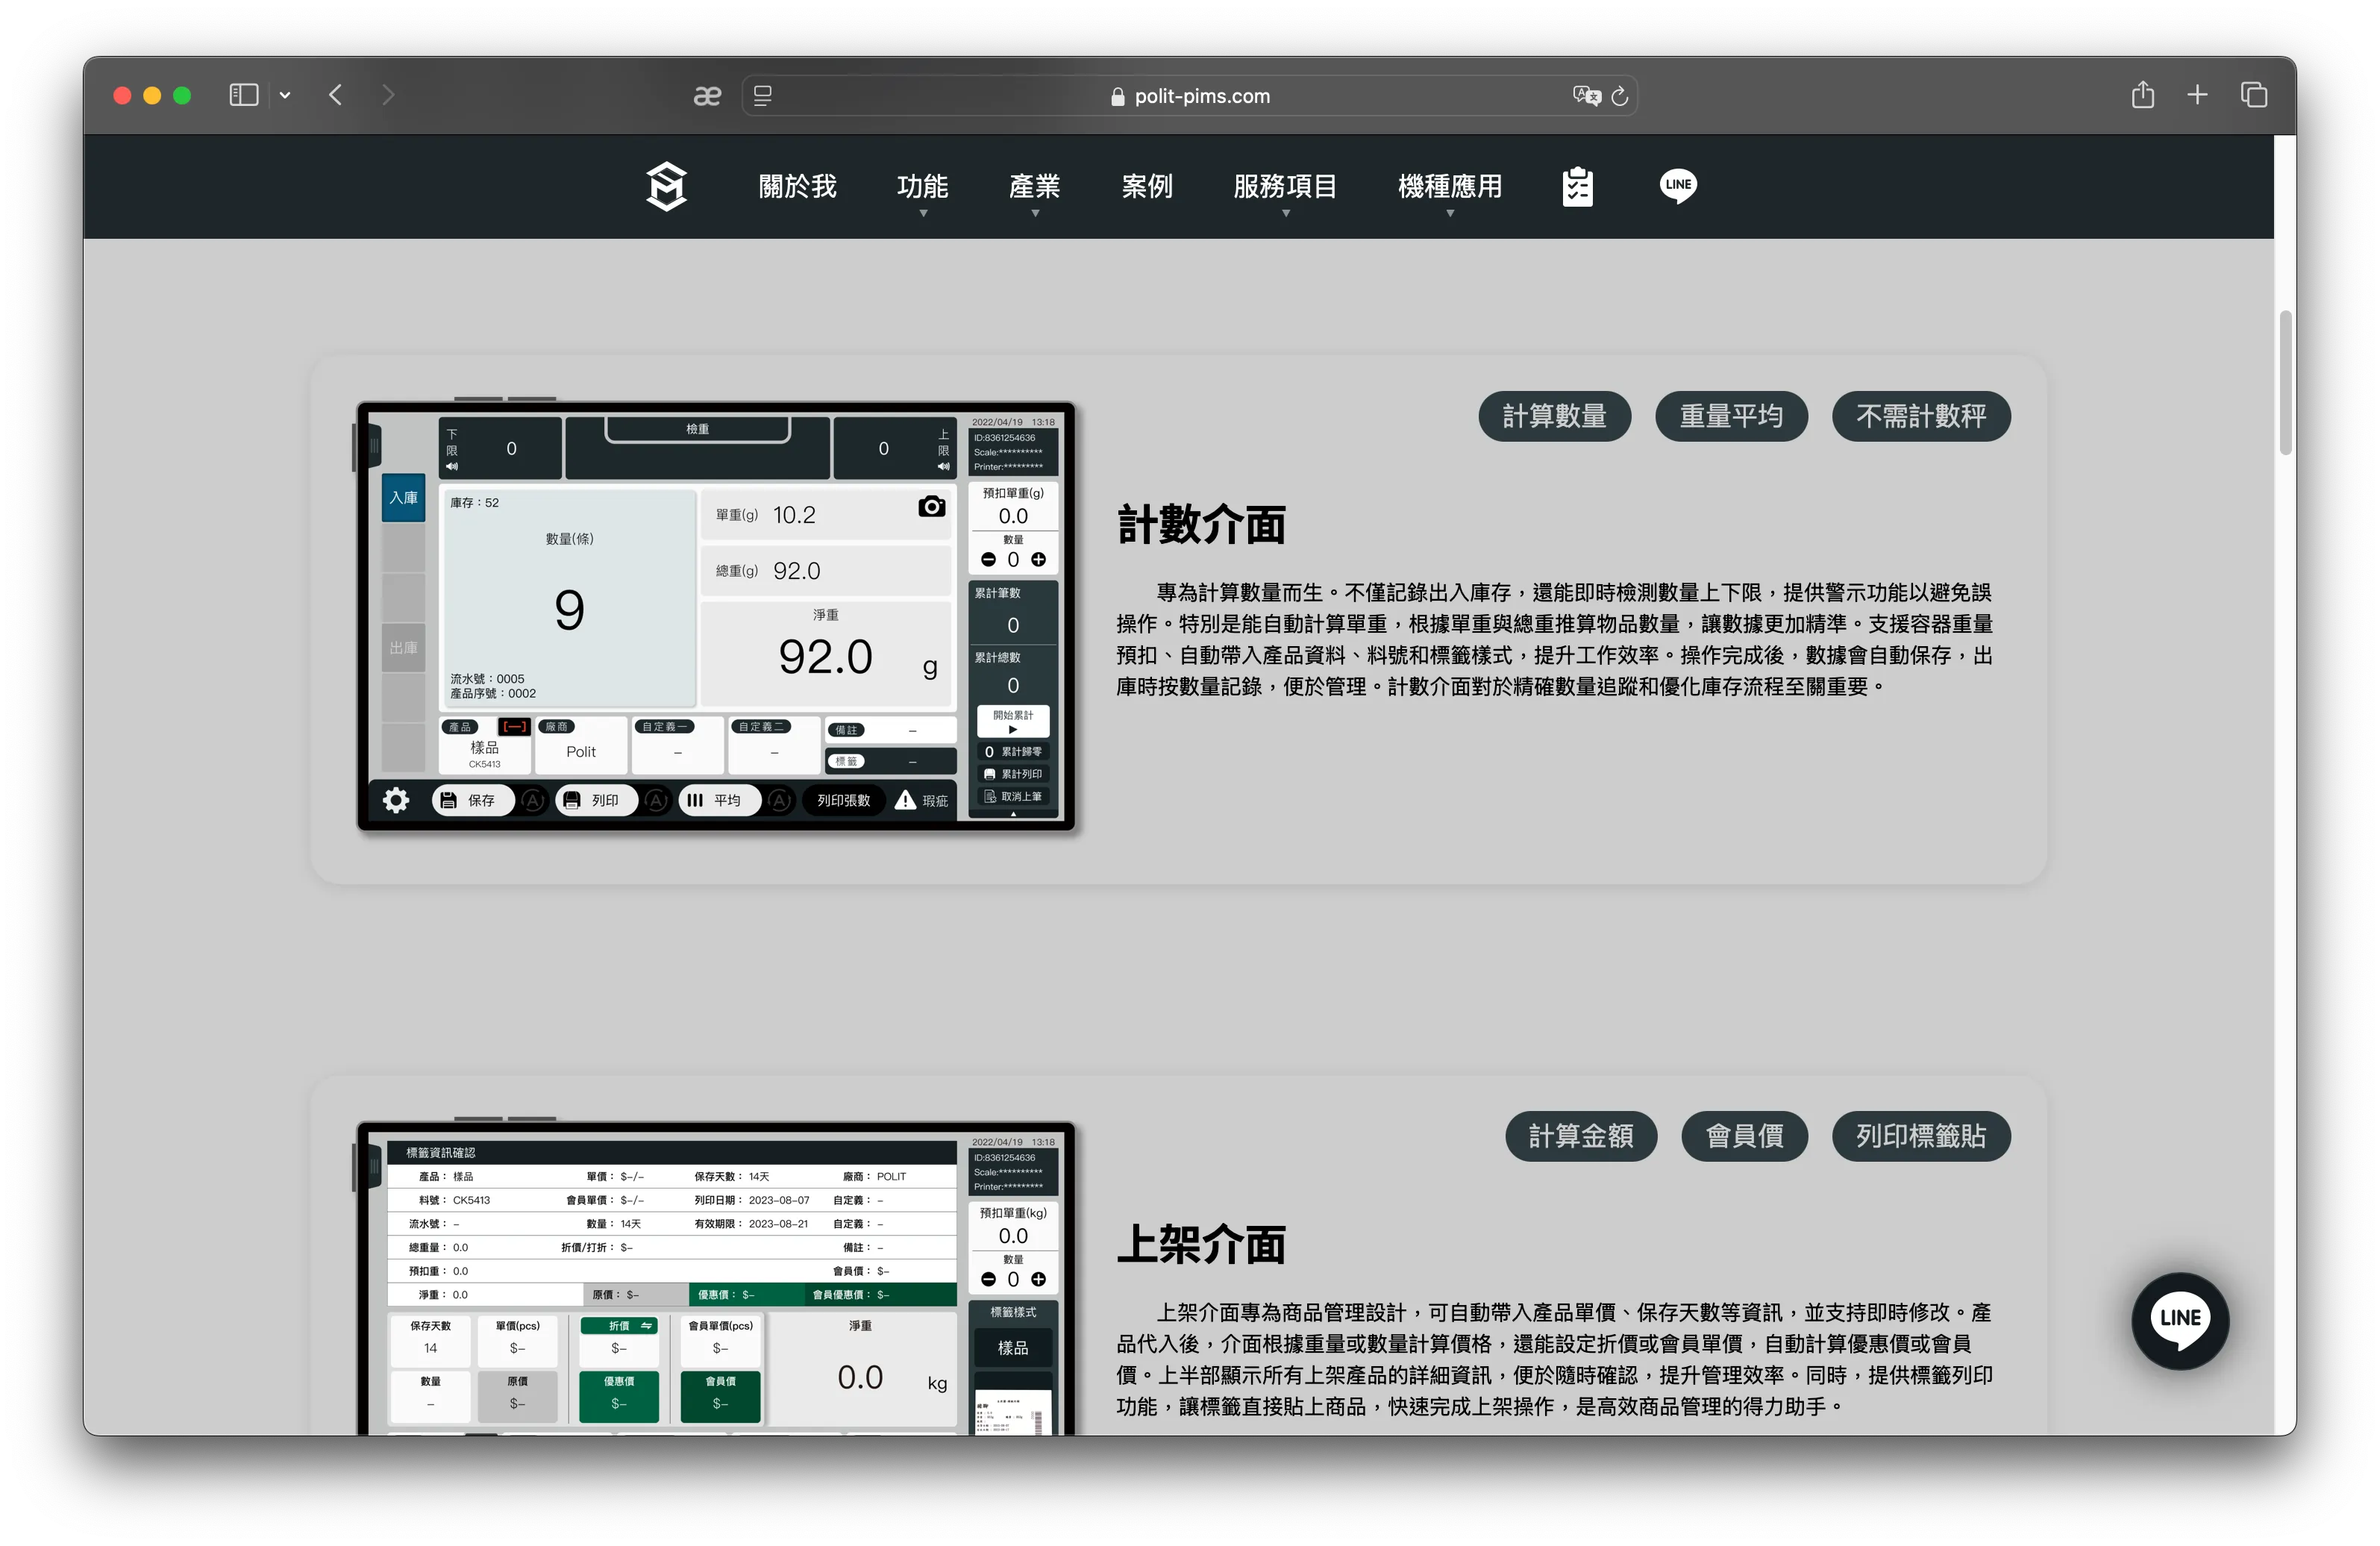Click the 上架介面 screenshot image
Image resolution: width=2380 pixels, height=1546 pixels.
pos(715,1277)
